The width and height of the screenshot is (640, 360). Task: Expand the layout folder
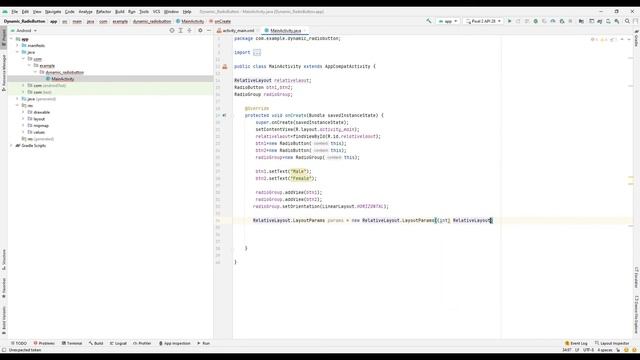click(23, 119)
